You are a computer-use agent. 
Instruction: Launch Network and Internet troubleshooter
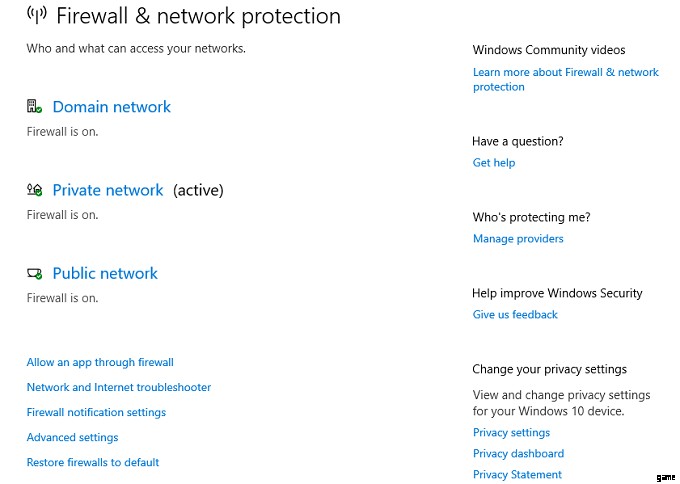(119, 387)
